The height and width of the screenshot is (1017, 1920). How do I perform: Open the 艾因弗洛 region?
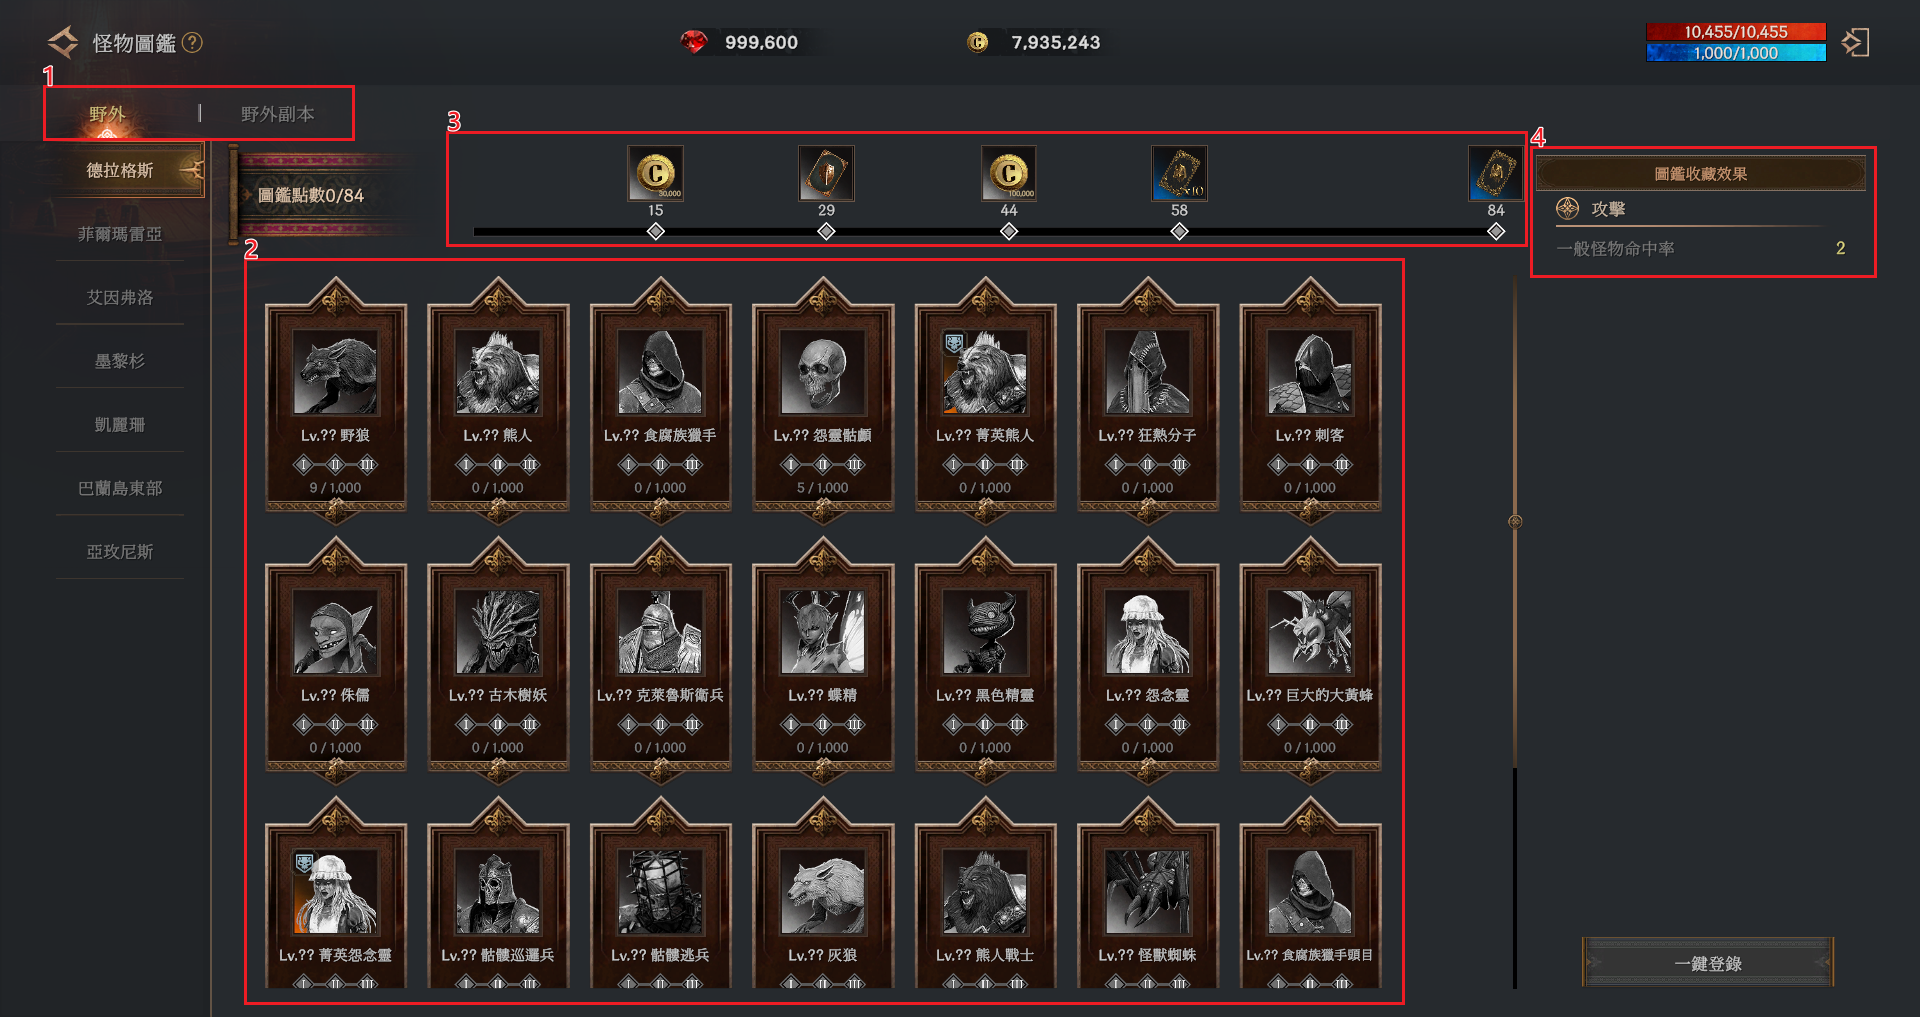pos(120,297)
